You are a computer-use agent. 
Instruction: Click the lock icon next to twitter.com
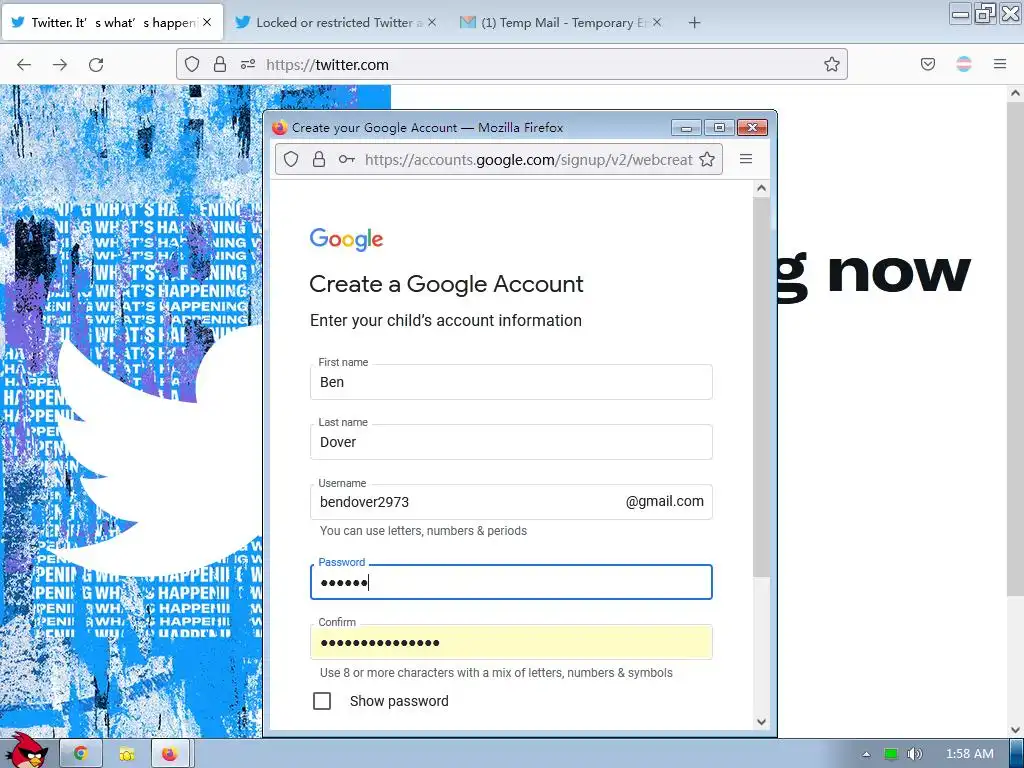point(220,64)
